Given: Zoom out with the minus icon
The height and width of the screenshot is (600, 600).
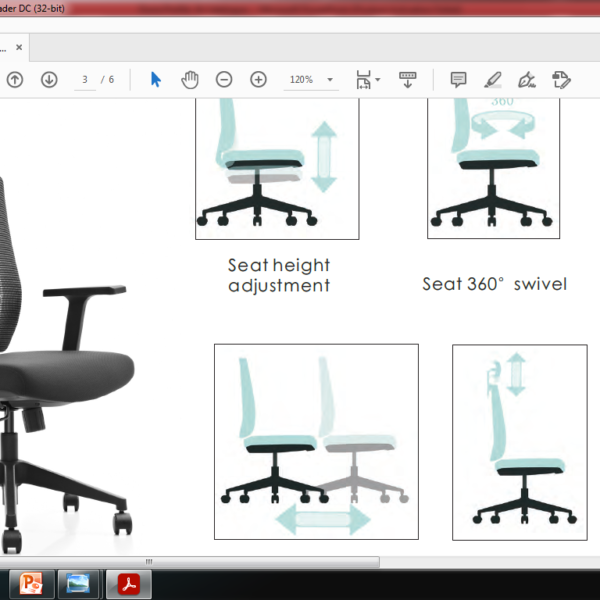Looking at the screenshot, I should [224, 80].
